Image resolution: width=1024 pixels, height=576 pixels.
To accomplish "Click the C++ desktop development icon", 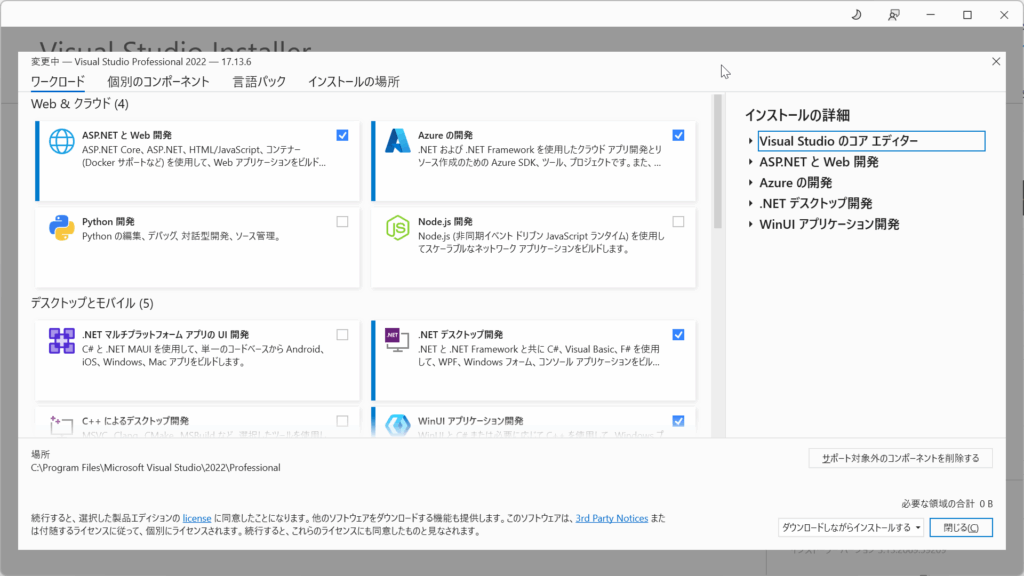I will coord(61,425).
